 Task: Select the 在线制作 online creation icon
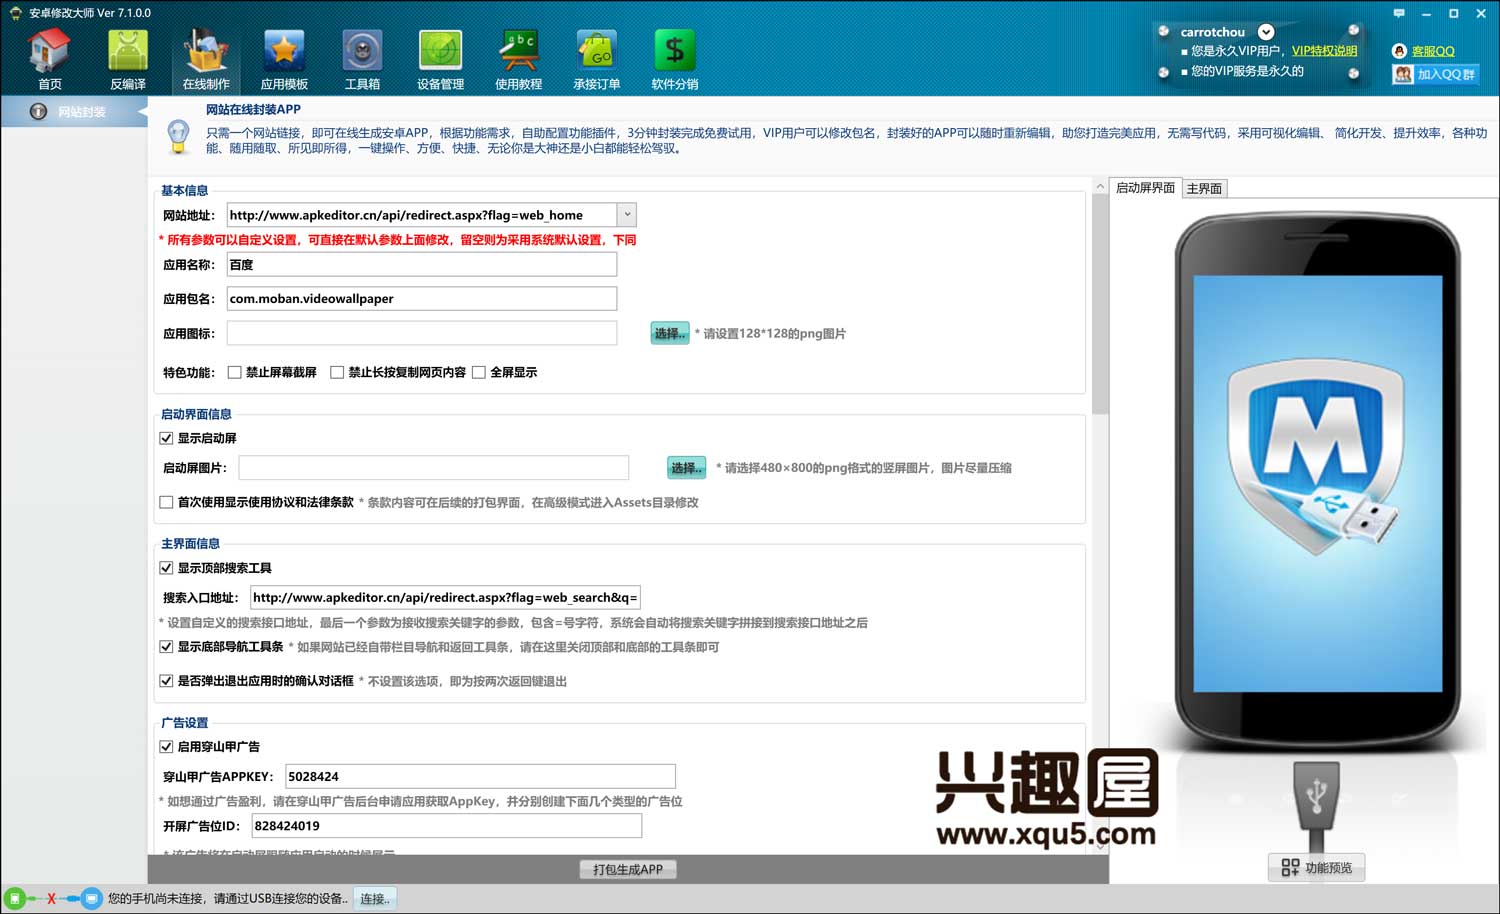click(x=206, y=60)
